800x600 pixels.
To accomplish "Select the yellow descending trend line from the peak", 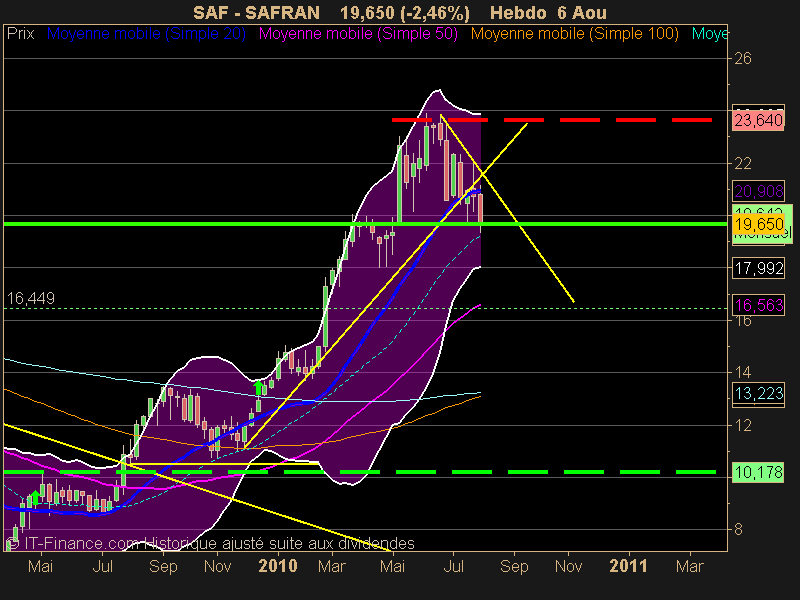I will click(508, 208).
